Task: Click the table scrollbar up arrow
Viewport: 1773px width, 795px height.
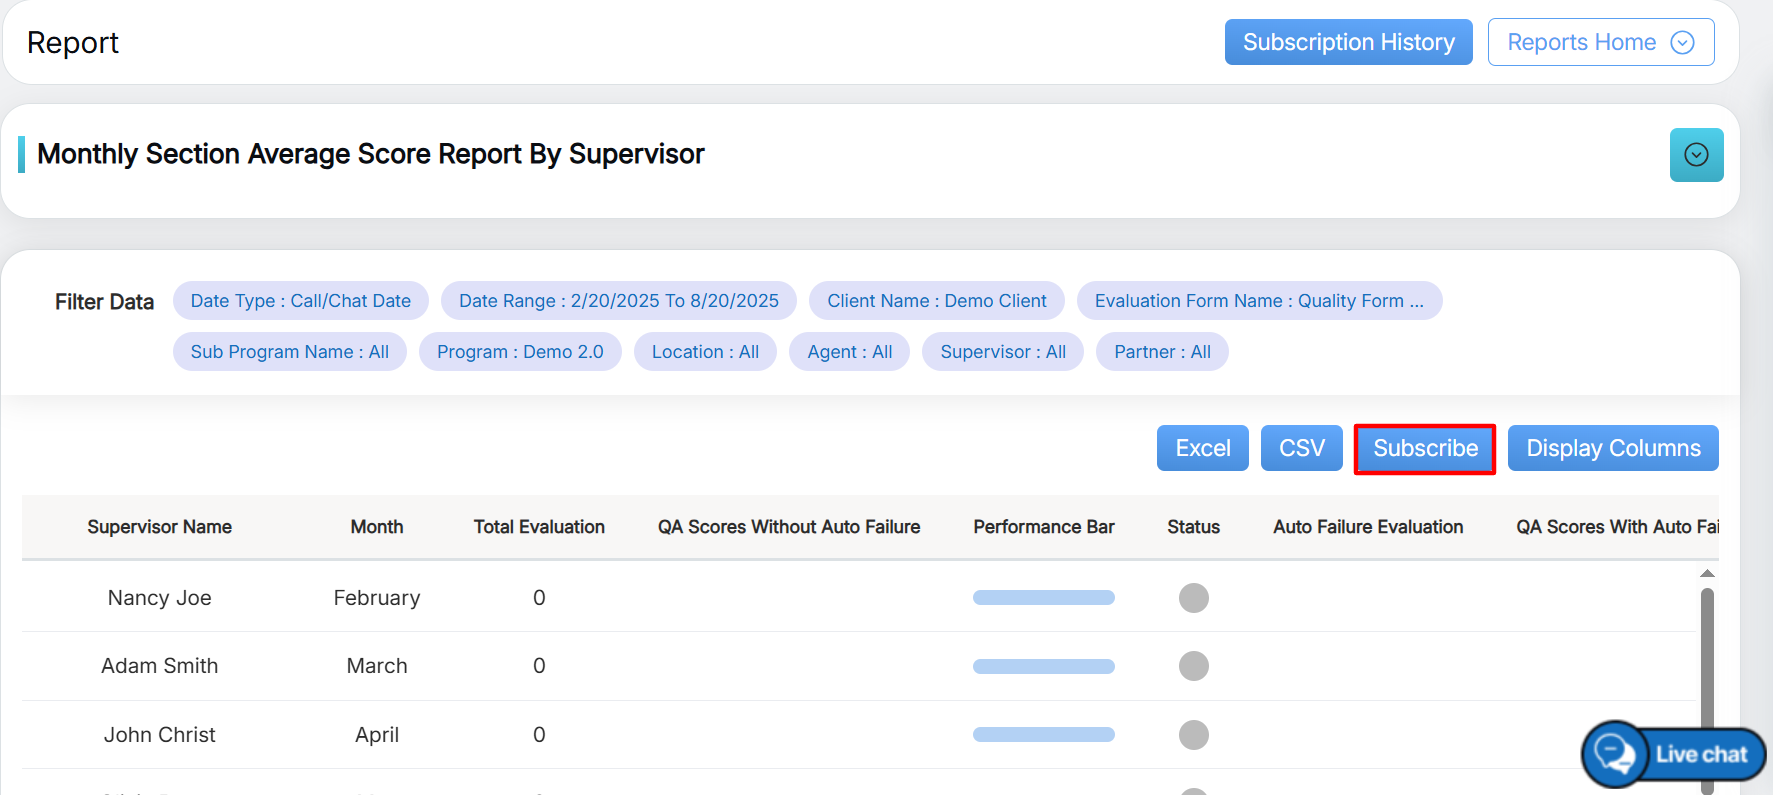Action: (x=1707, y=574)
